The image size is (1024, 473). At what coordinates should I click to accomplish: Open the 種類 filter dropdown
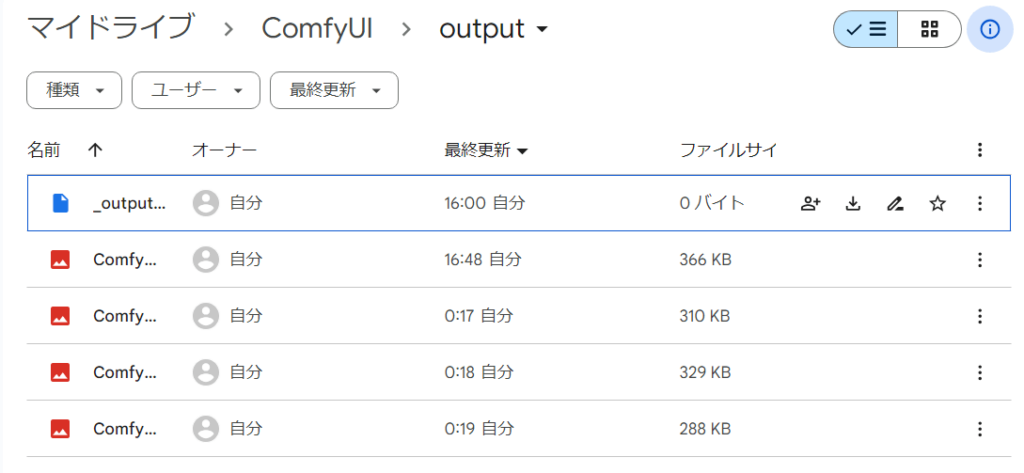click(75, 90)
